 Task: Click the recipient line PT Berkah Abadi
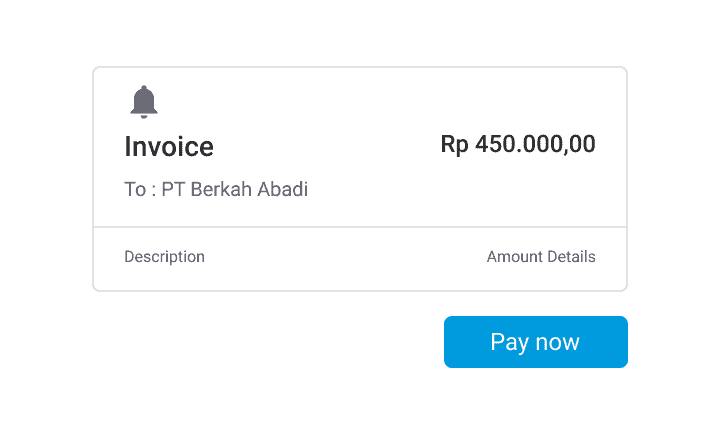(216, 189)
